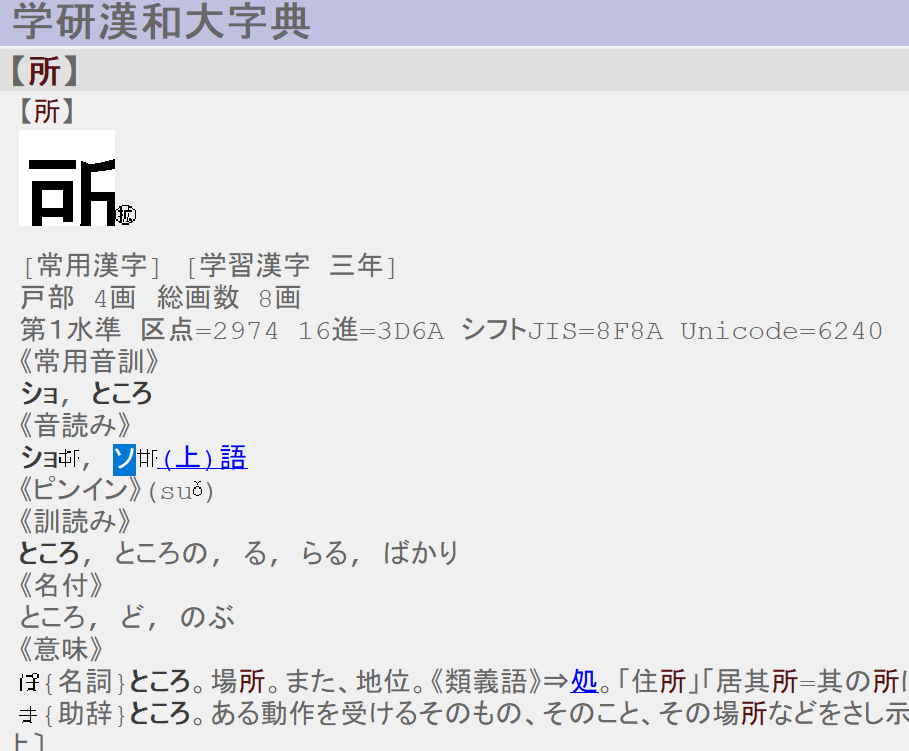This screenshot has width=909, height=751.
Task: Click the [学習漢字 三年] label
Action: [x=292, y=266]
